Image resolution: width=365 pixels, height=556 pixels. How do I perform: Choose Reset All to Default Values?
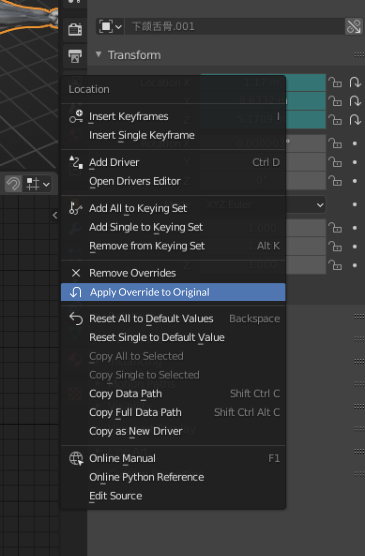tap(173, 318)
